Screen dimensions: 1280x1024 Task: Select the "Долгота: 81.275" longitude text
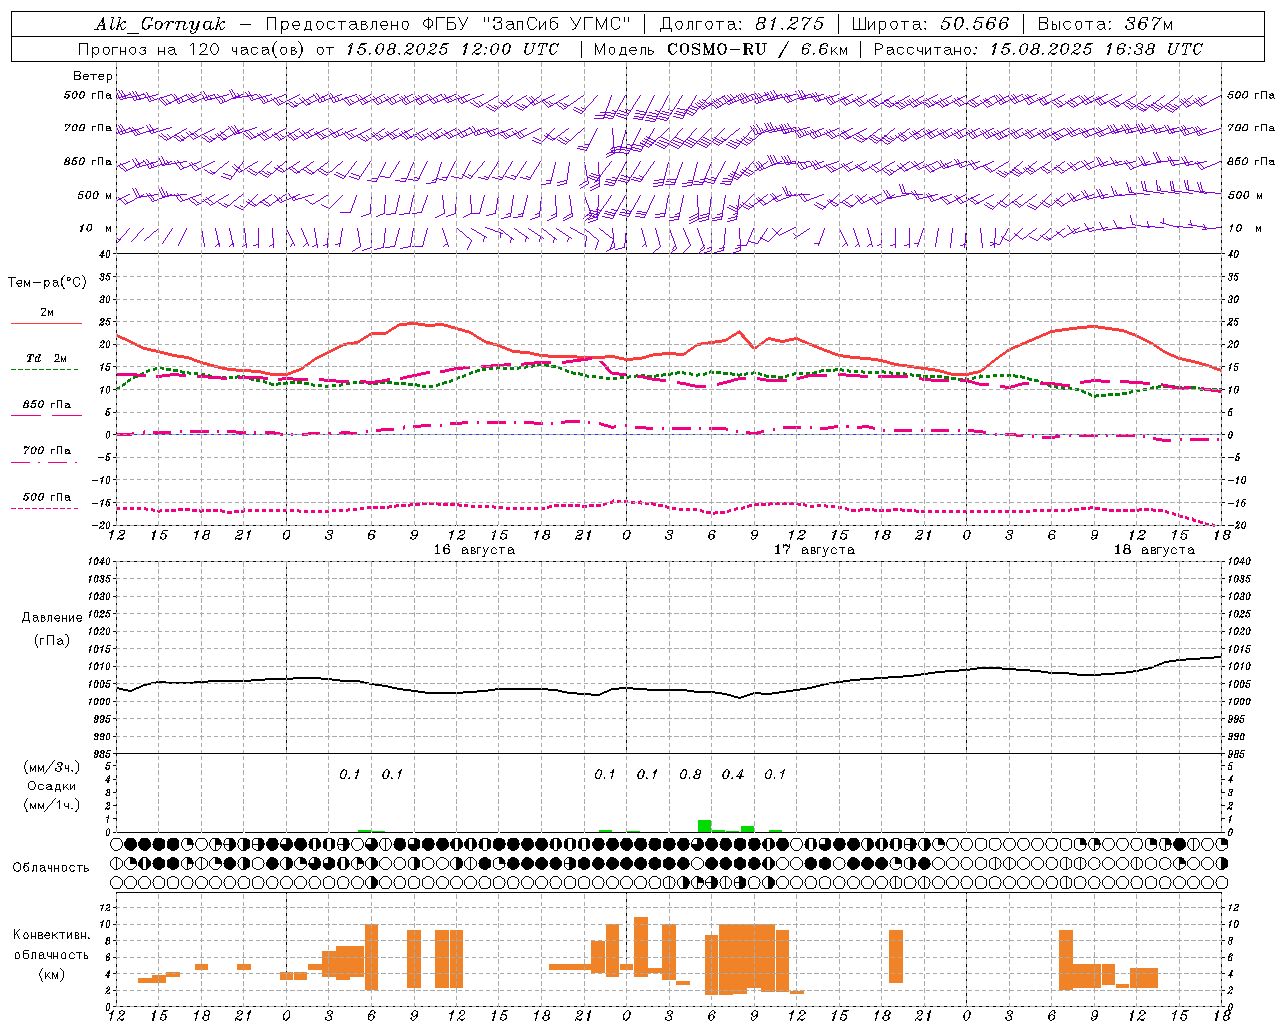(742, 24)
